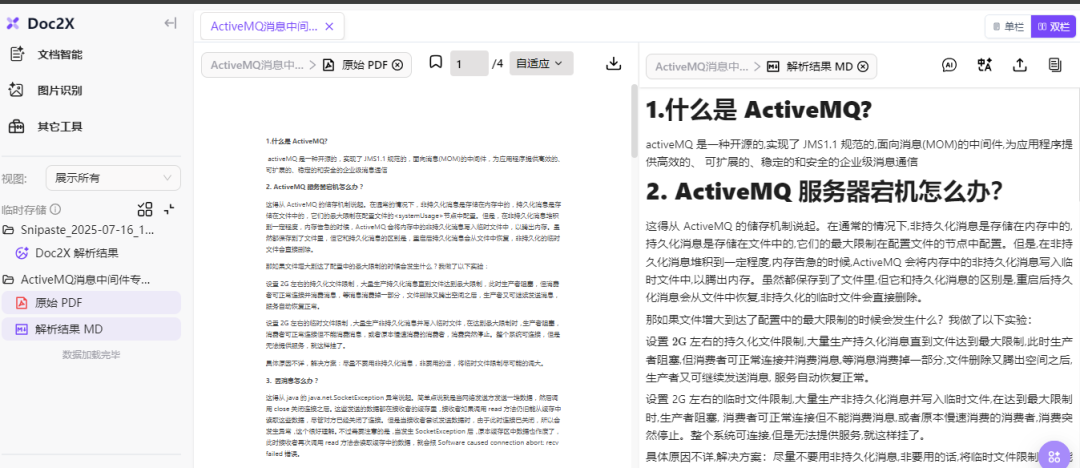
Task: Expand the Snipaste_2025-07-16 folder
Action: click(x=79, y=230)
